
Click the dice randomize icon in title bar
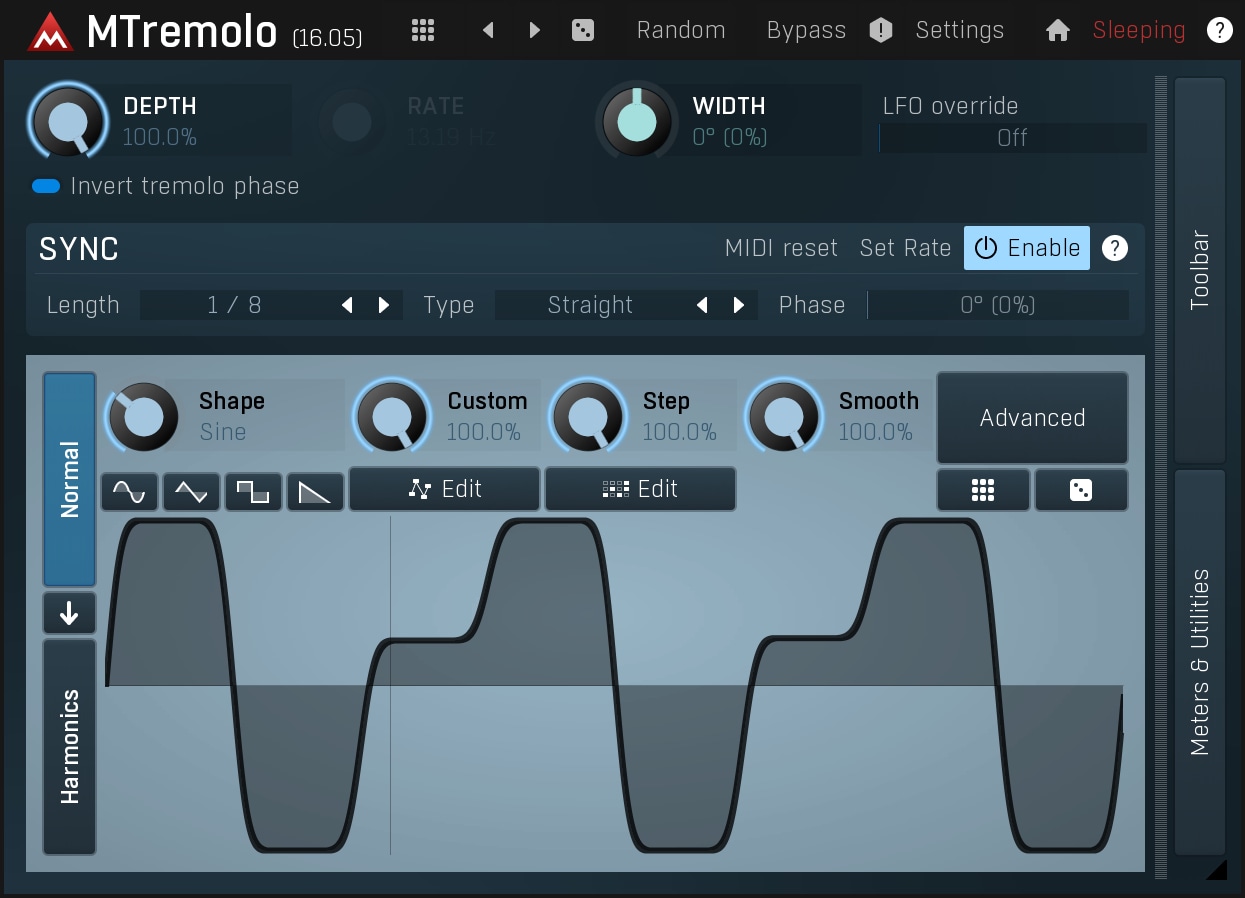pyautogui.click(x=583, y=30)
